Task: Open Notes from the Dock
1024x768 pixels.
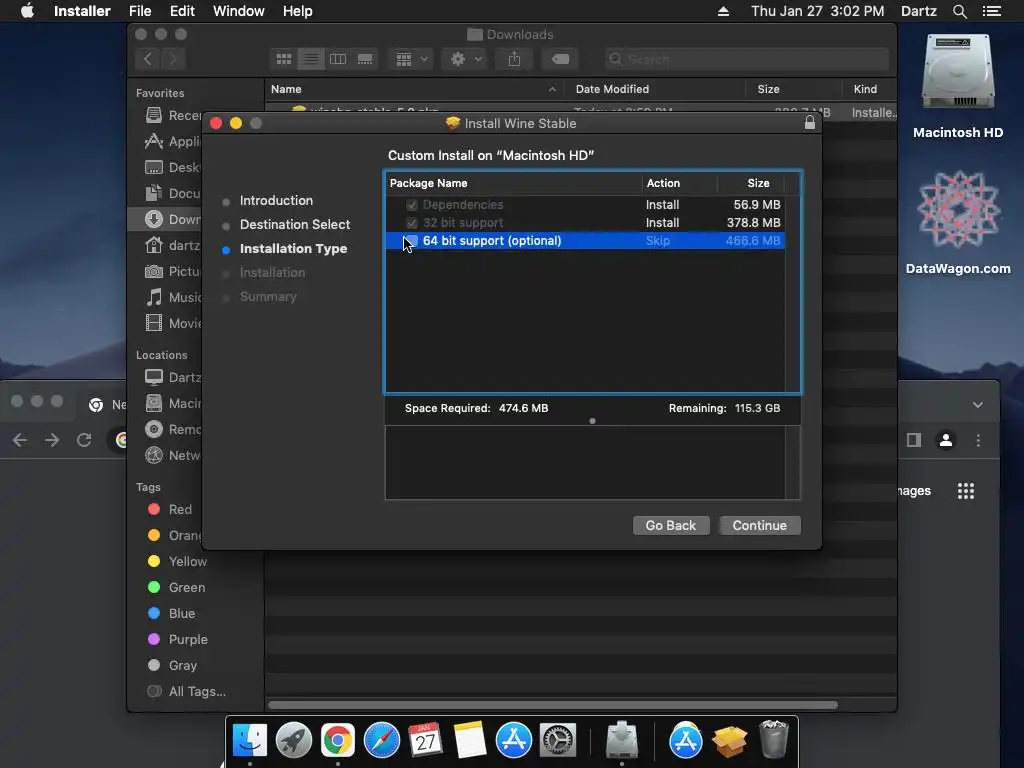Action: tap(470, 741)
